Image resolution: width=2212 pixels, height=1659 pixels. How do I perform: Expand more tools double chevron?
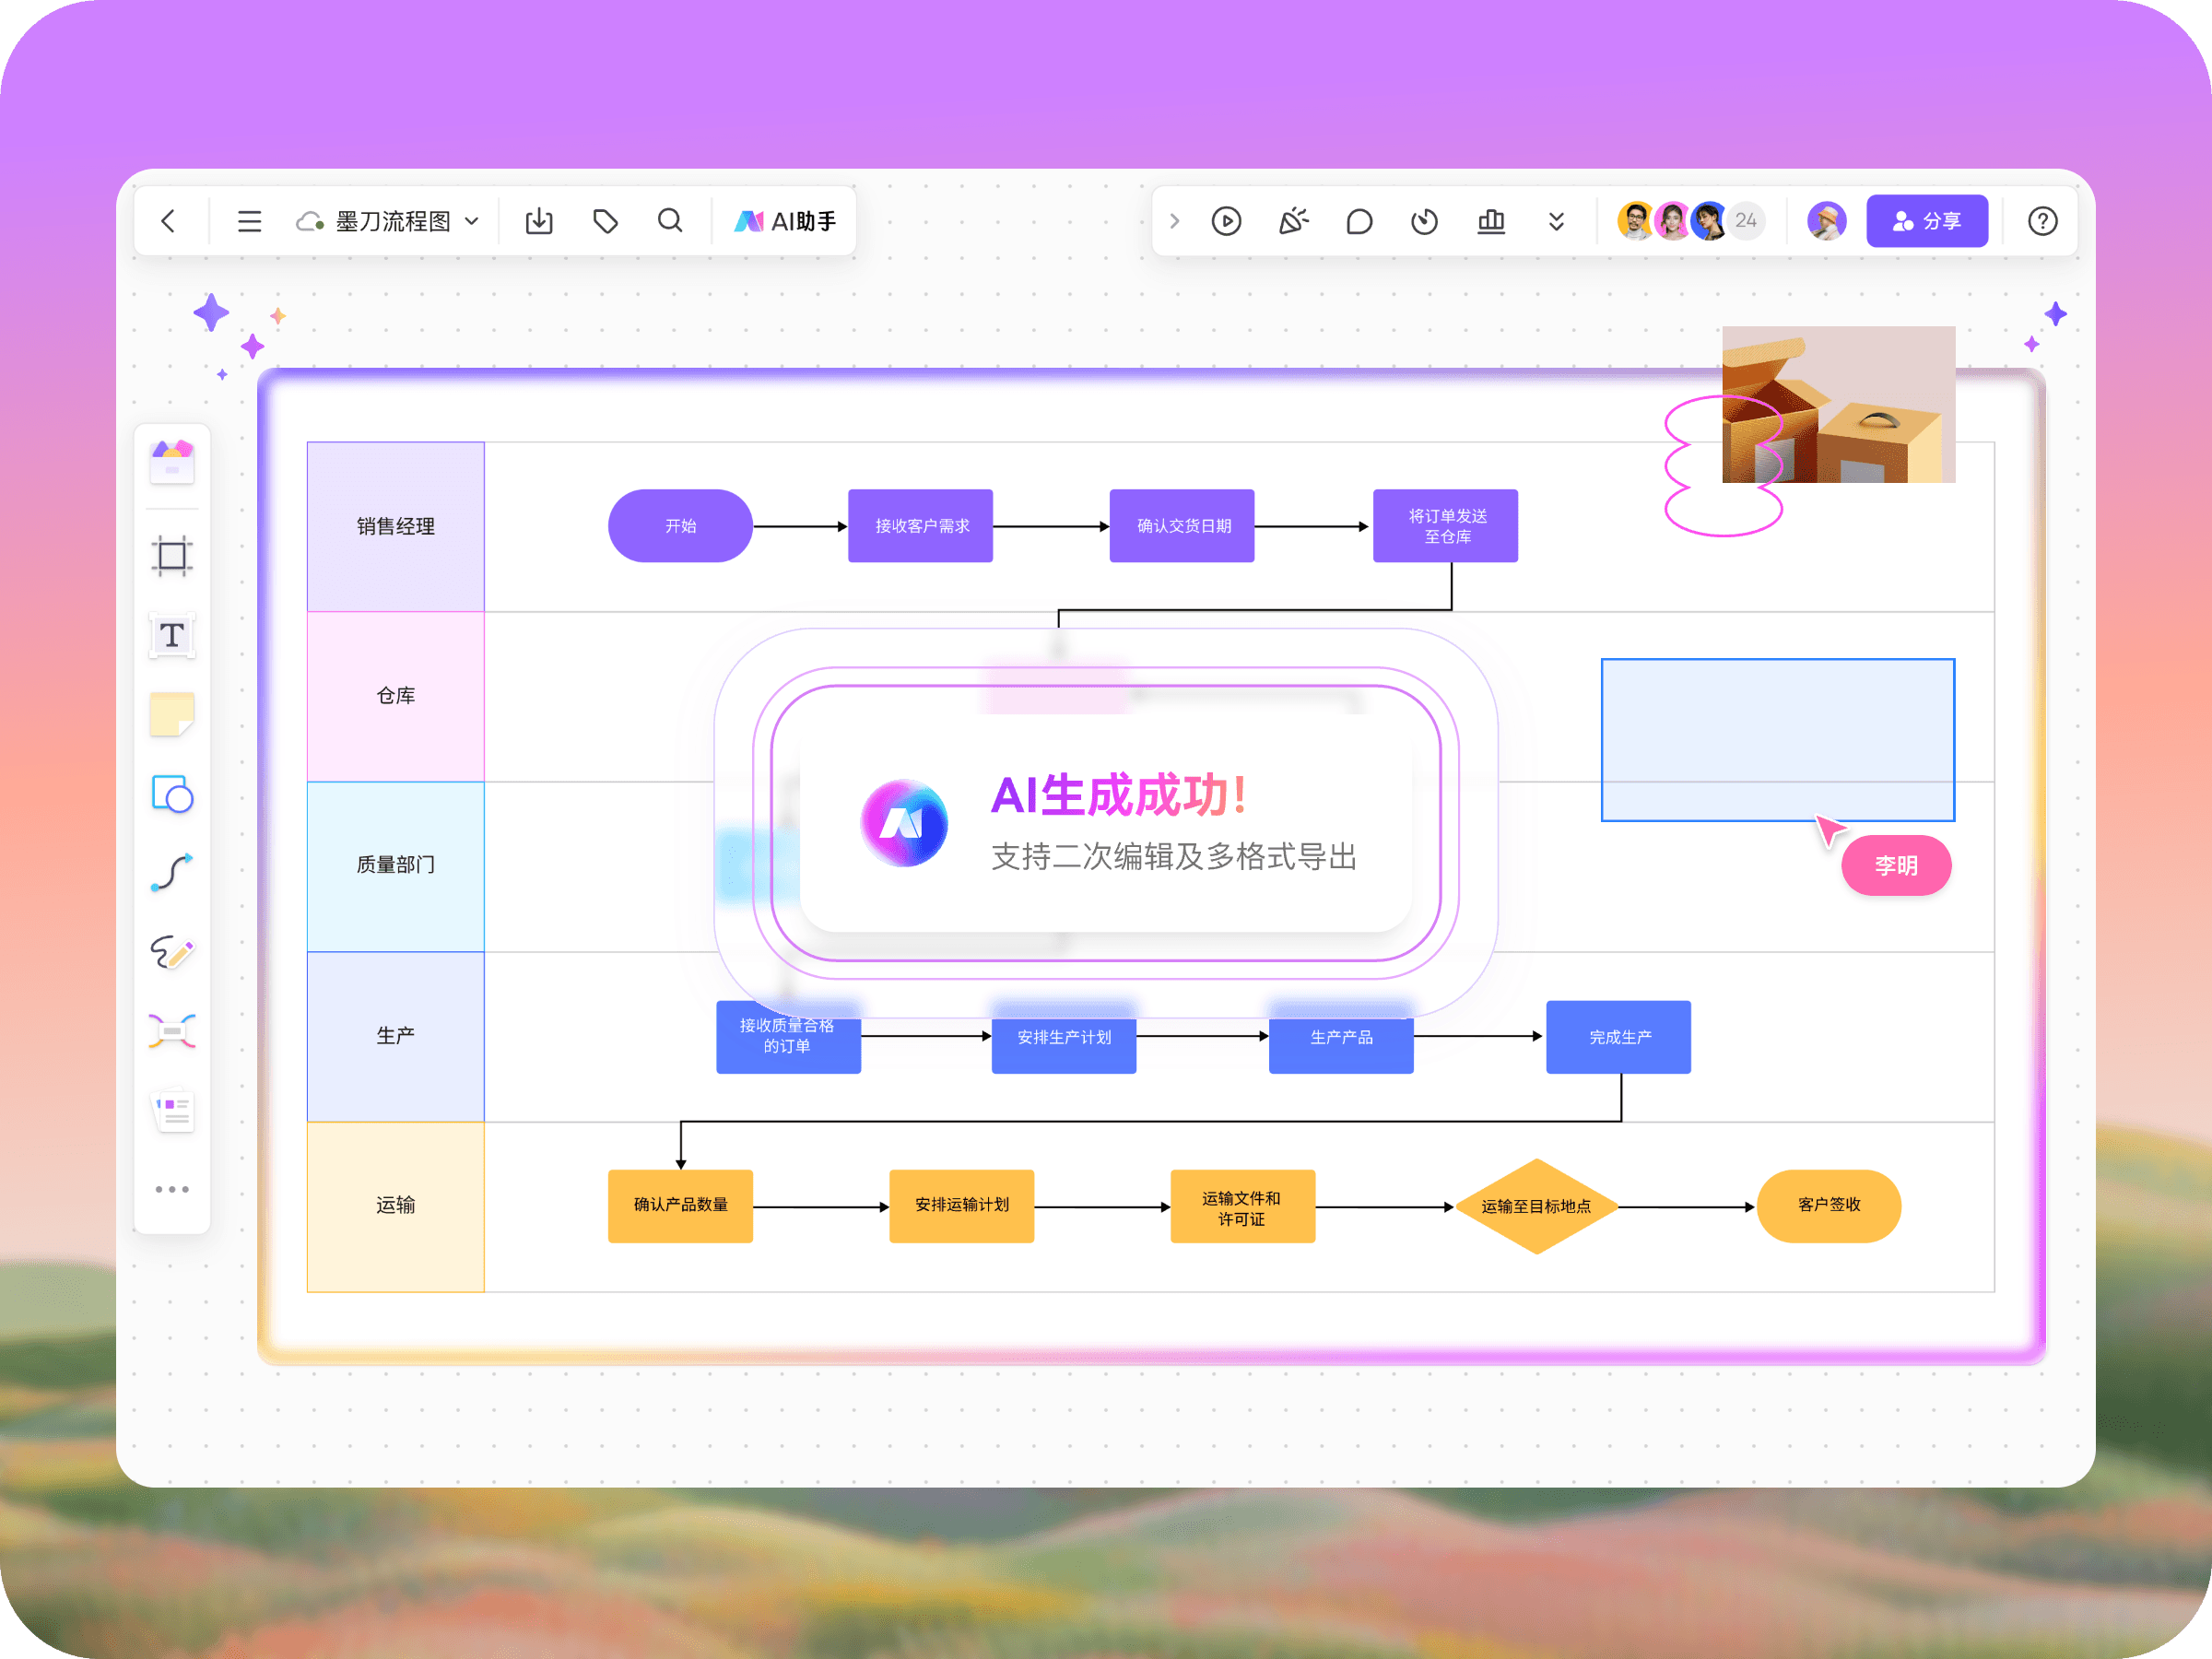tap(1556, 221)
